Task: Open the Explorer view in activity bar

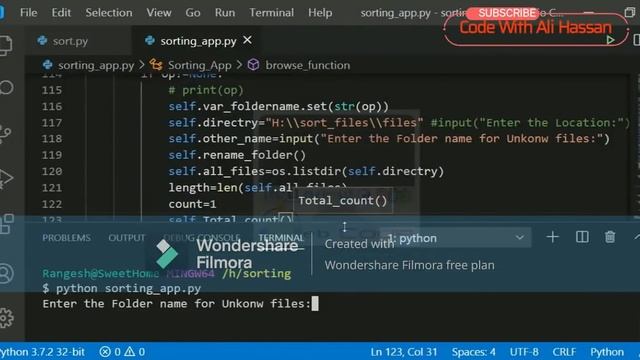Action: point(6,45)
